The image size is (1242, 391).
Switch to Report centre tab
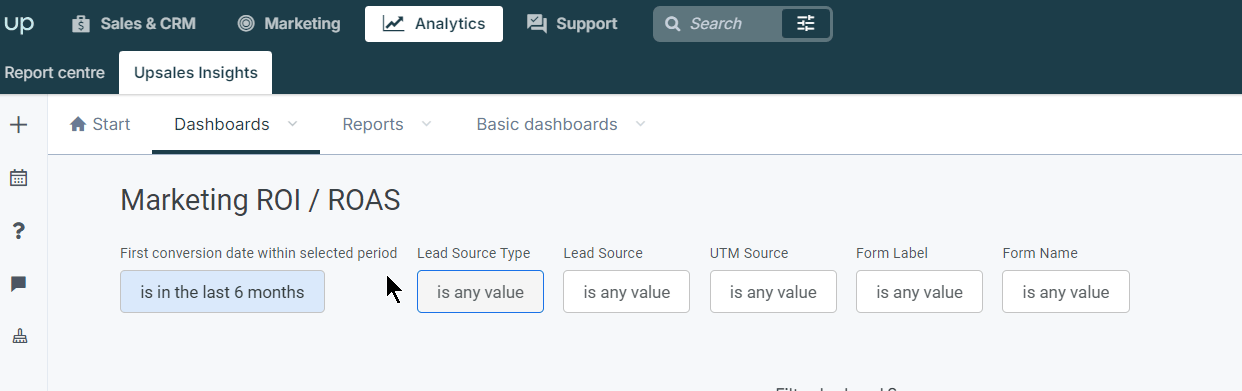54,73
